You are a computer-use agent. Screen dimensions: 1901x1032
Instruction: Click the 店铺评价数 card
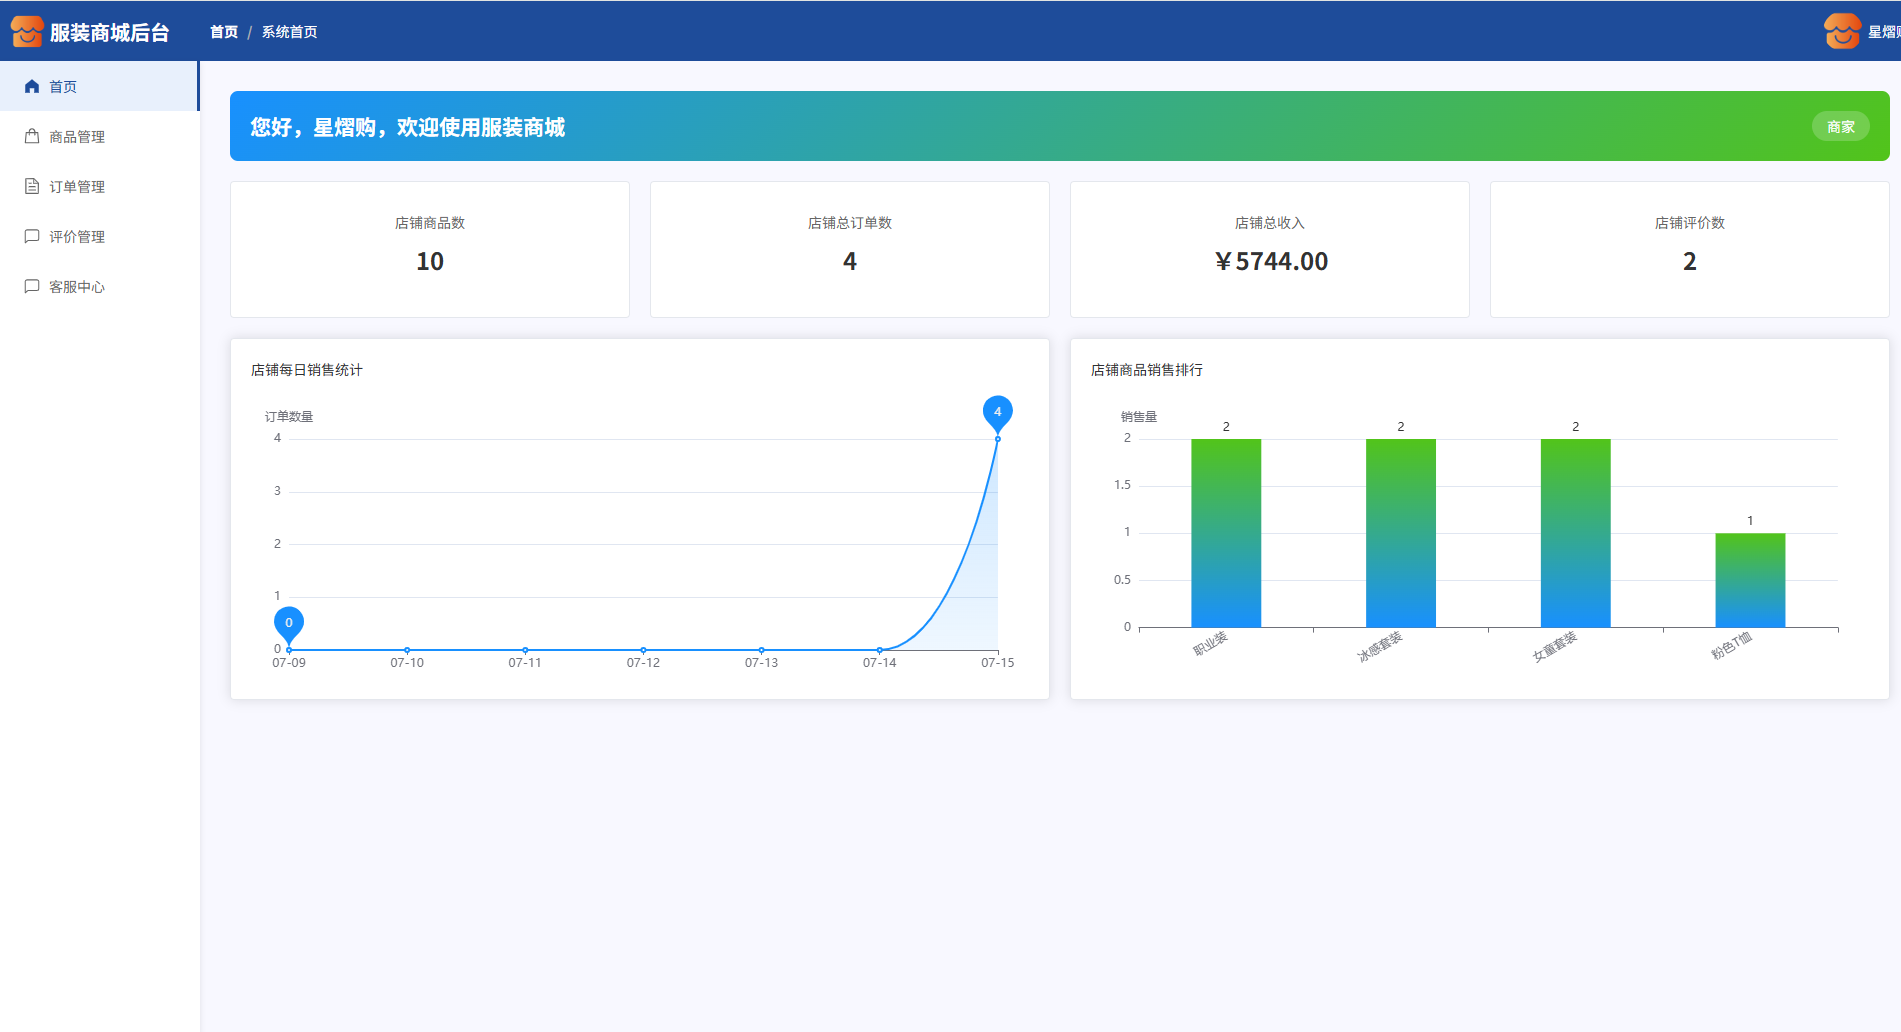click(1689, 249)
